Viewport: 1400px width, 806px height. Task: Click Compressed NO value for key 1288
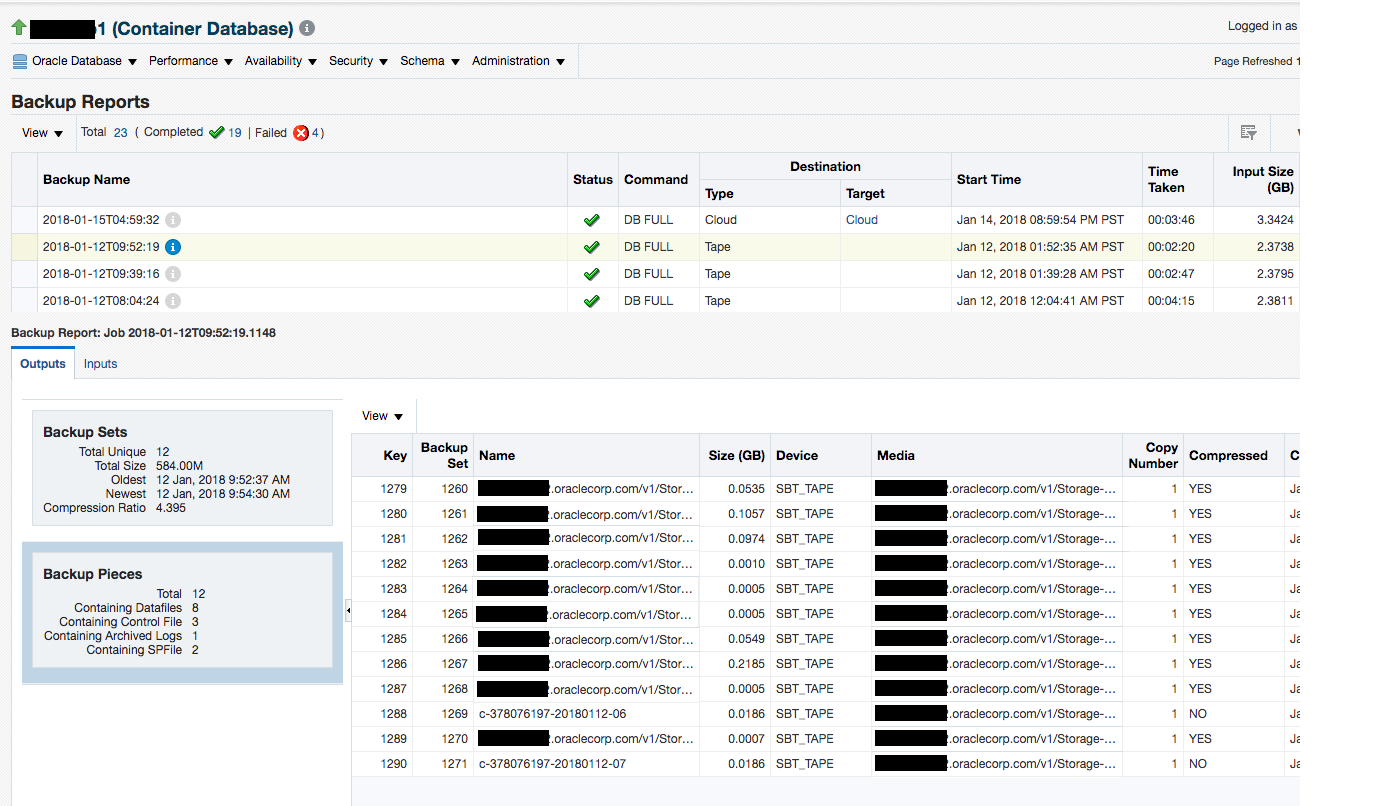(x=1198, y=714)
